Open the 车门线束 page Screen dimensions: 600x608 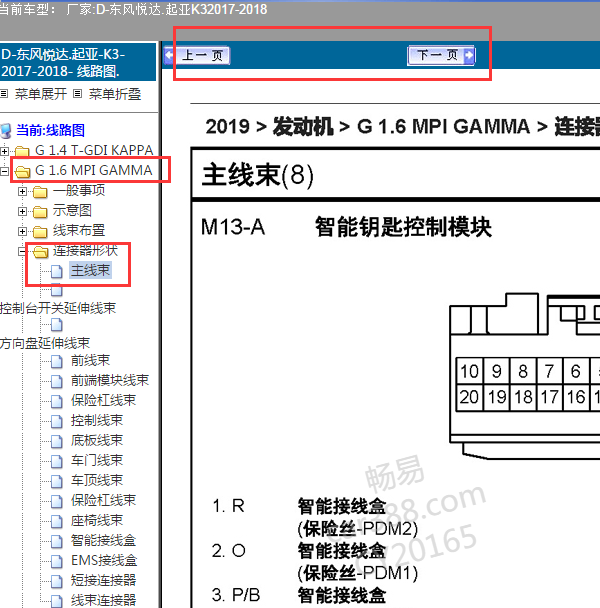[97, 461]
